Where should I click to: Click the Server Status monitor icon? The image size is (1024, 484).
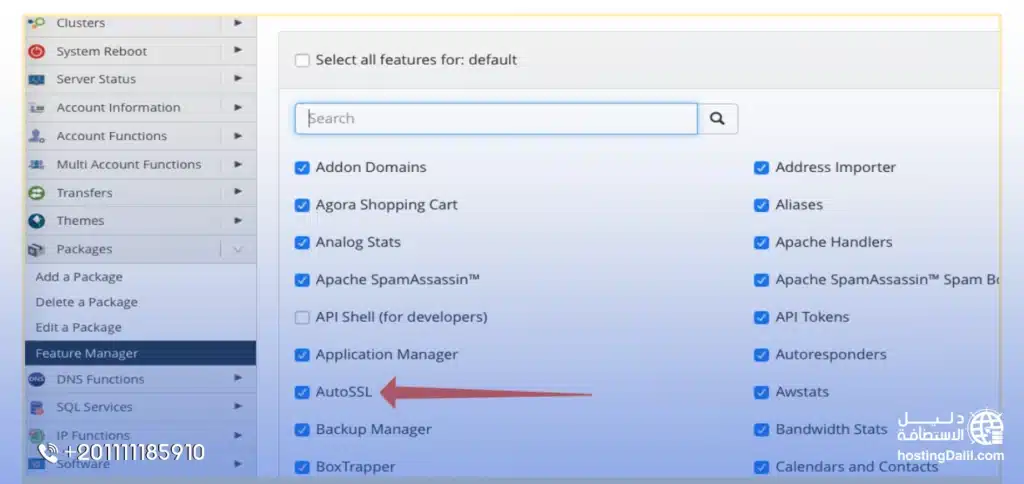(37, 79)
